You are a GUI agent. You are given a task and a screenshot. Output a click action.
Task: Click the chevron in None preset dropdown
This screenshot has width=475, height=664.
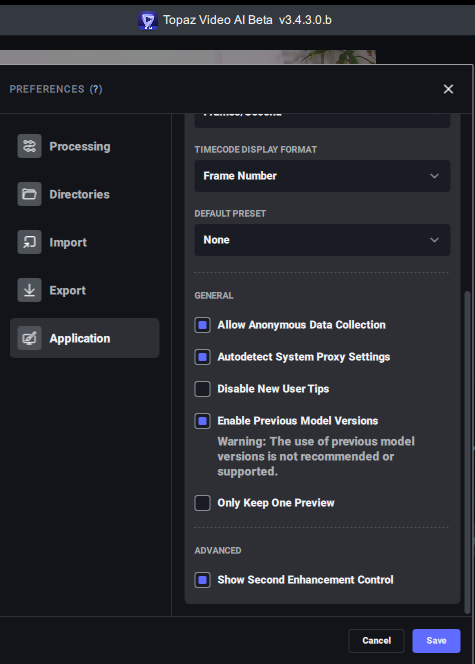(x=434, y=240)
